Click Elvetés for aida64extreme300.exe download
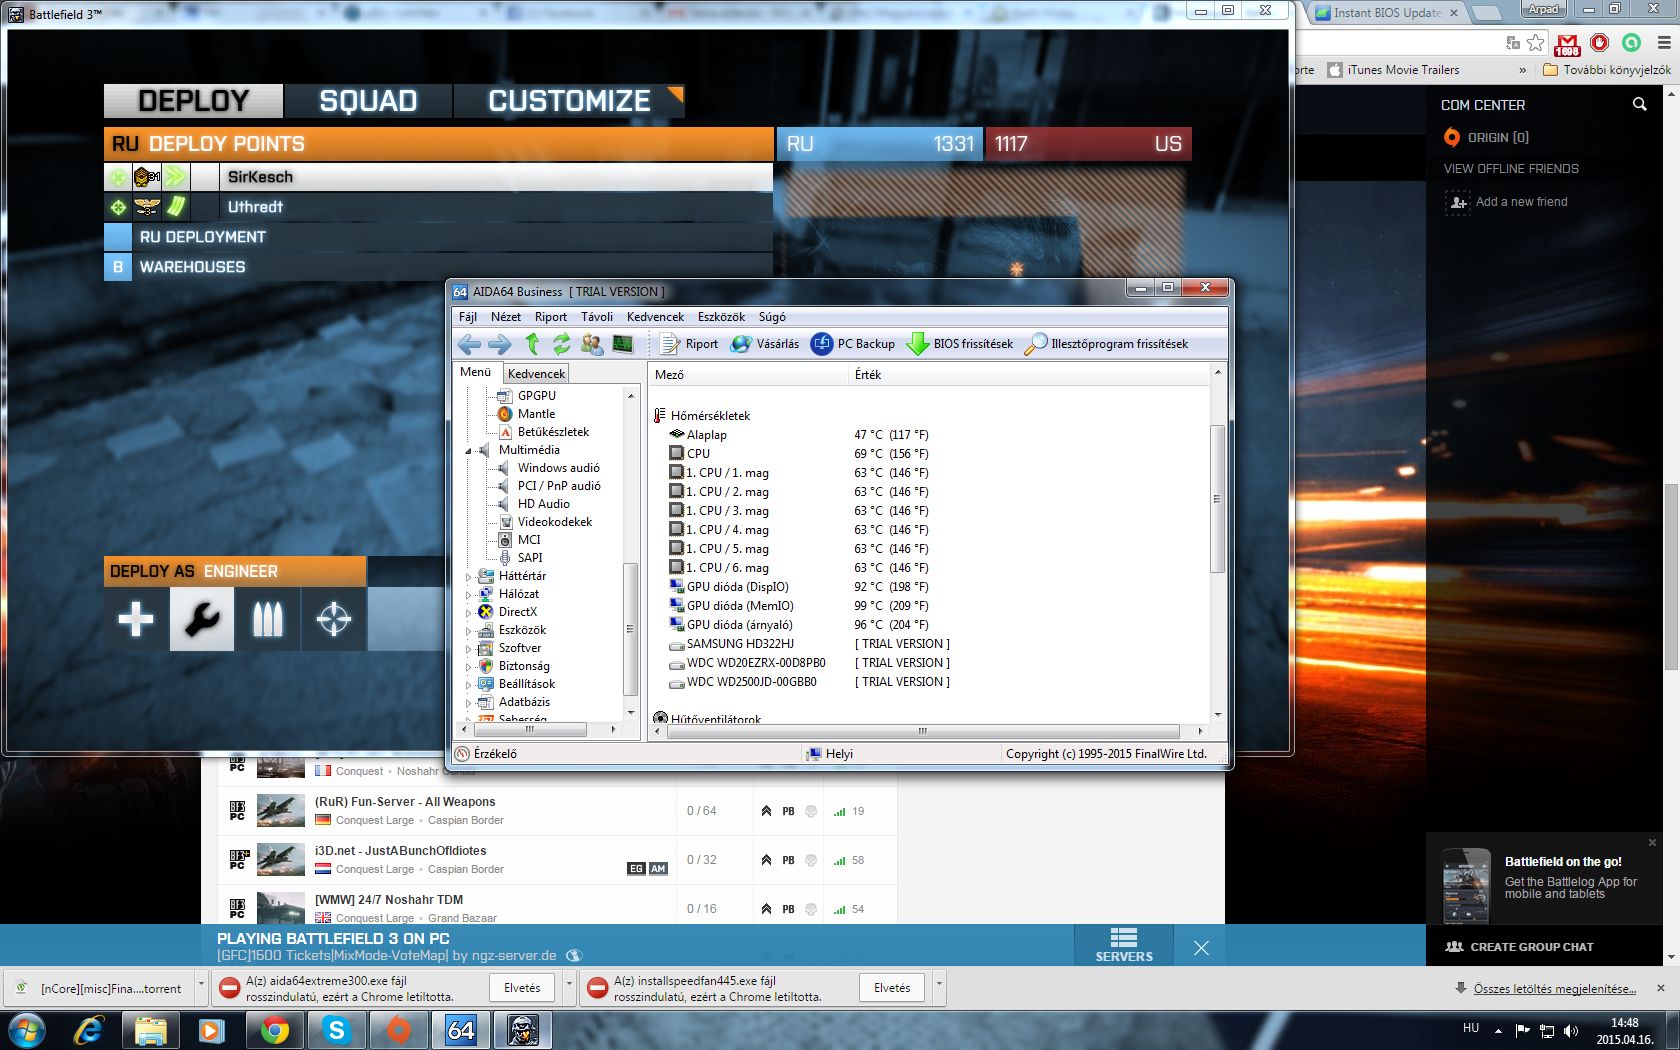The height and width of the screenshot is (1050, 1680). (x=522, y=988)
